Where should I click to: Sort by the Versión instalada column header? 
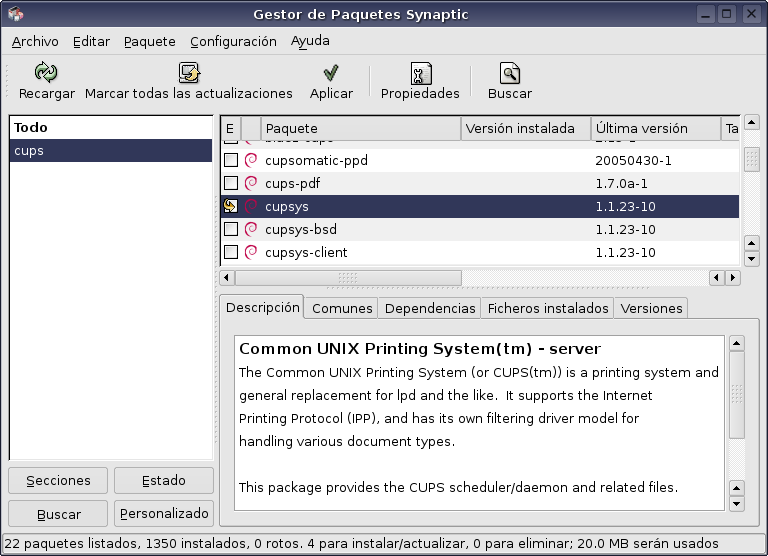point(526,128)
